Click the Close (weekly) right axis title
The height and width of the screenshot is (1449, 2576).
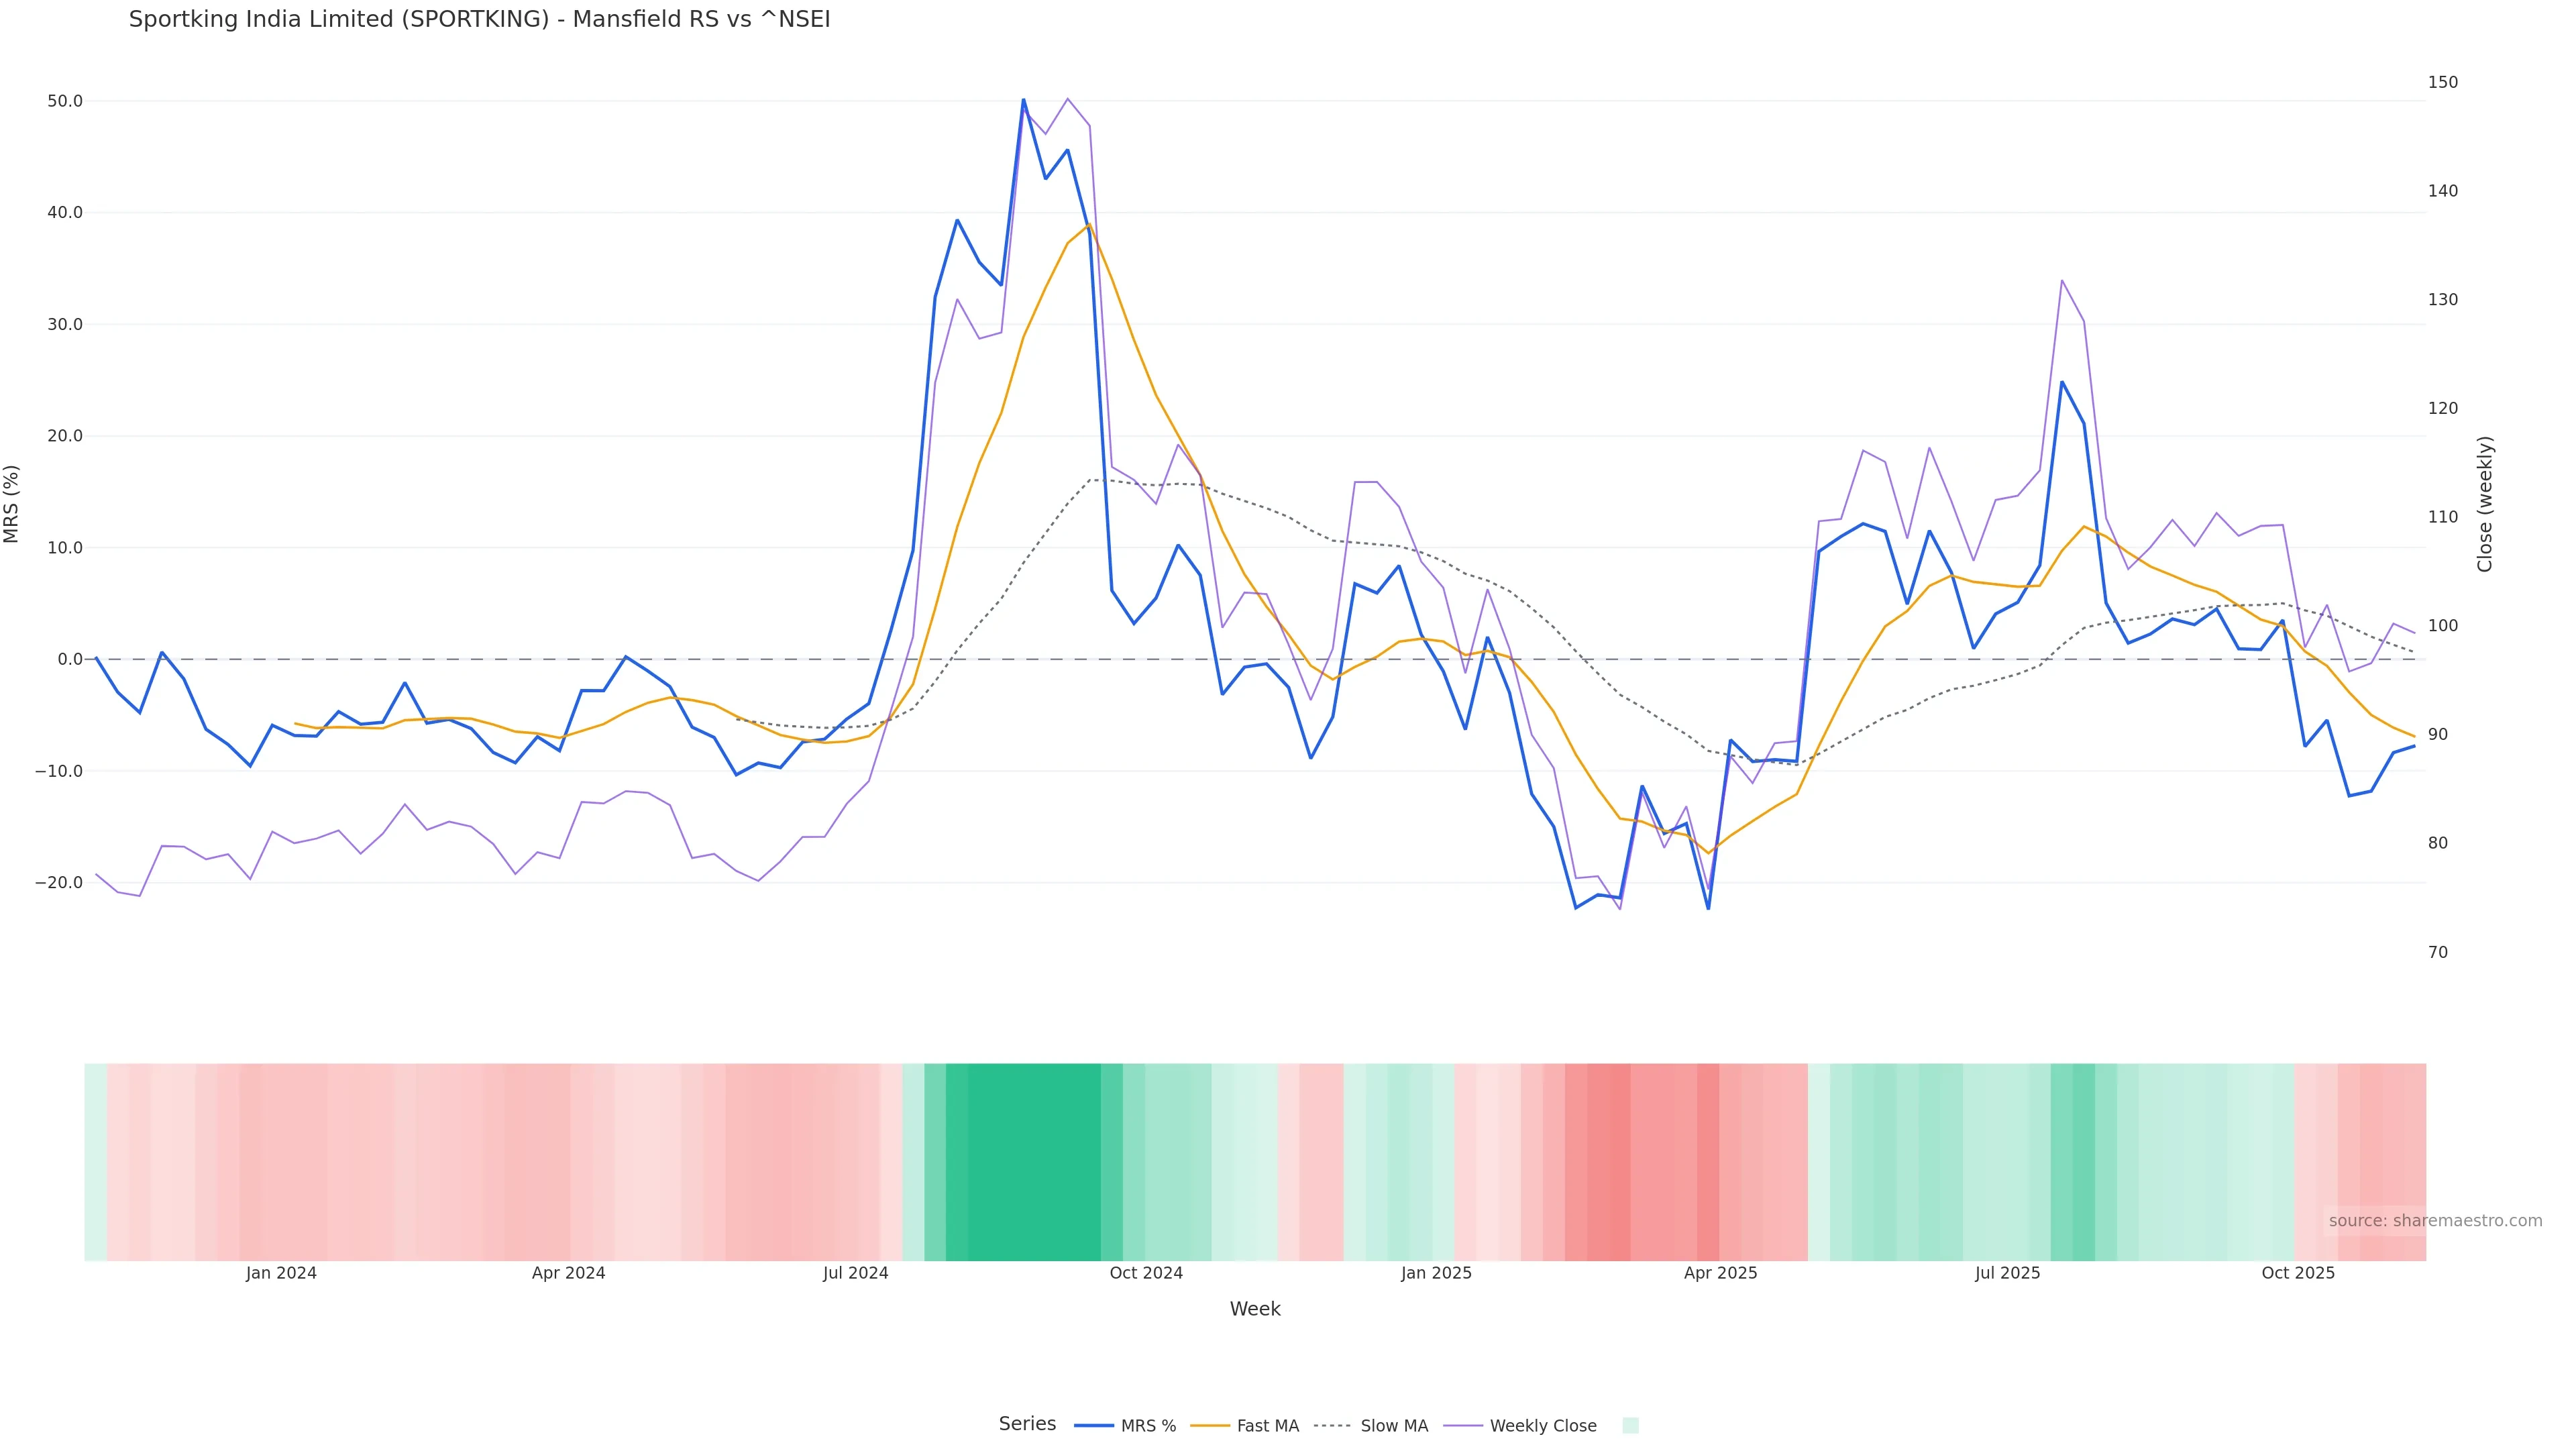click(2485, 504)
